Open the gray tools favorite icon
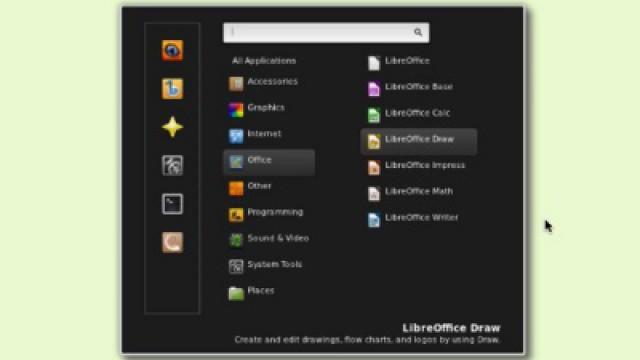Viewport: 640px width, 360px height. 172,165
